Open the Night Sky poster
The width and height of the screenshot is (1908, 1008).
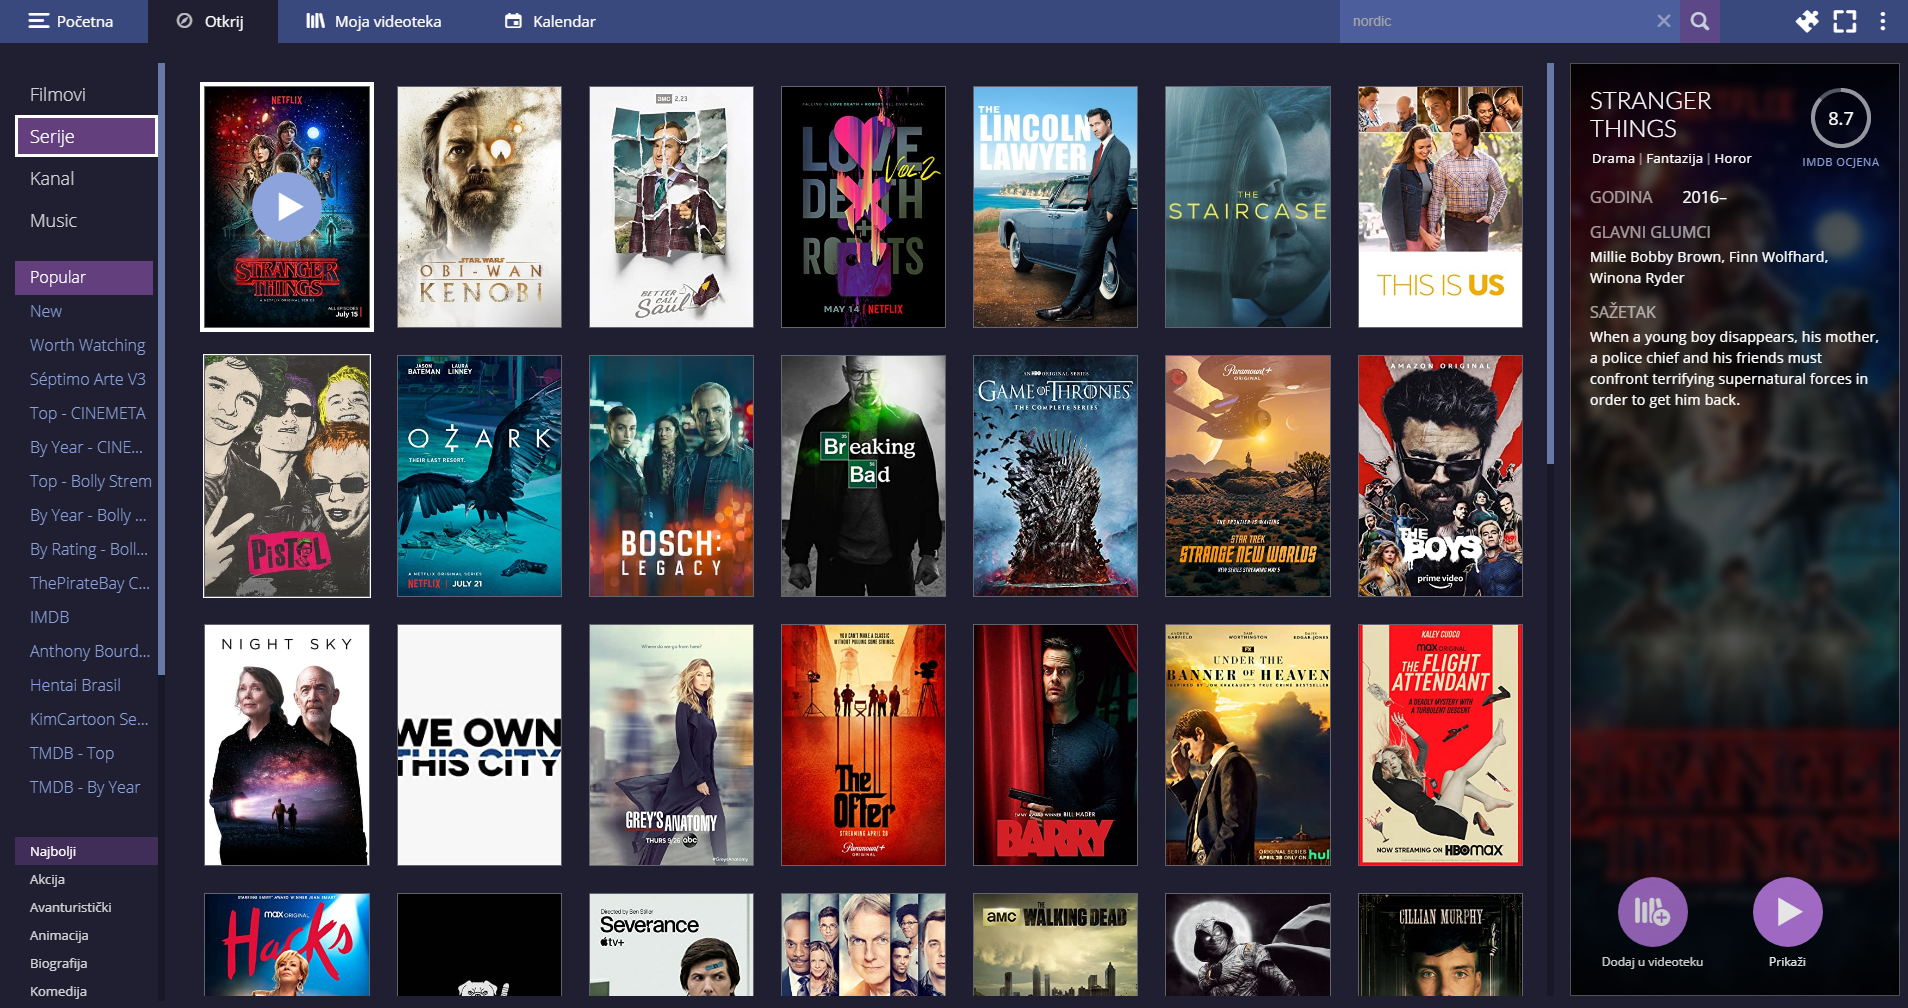(287, 745)
